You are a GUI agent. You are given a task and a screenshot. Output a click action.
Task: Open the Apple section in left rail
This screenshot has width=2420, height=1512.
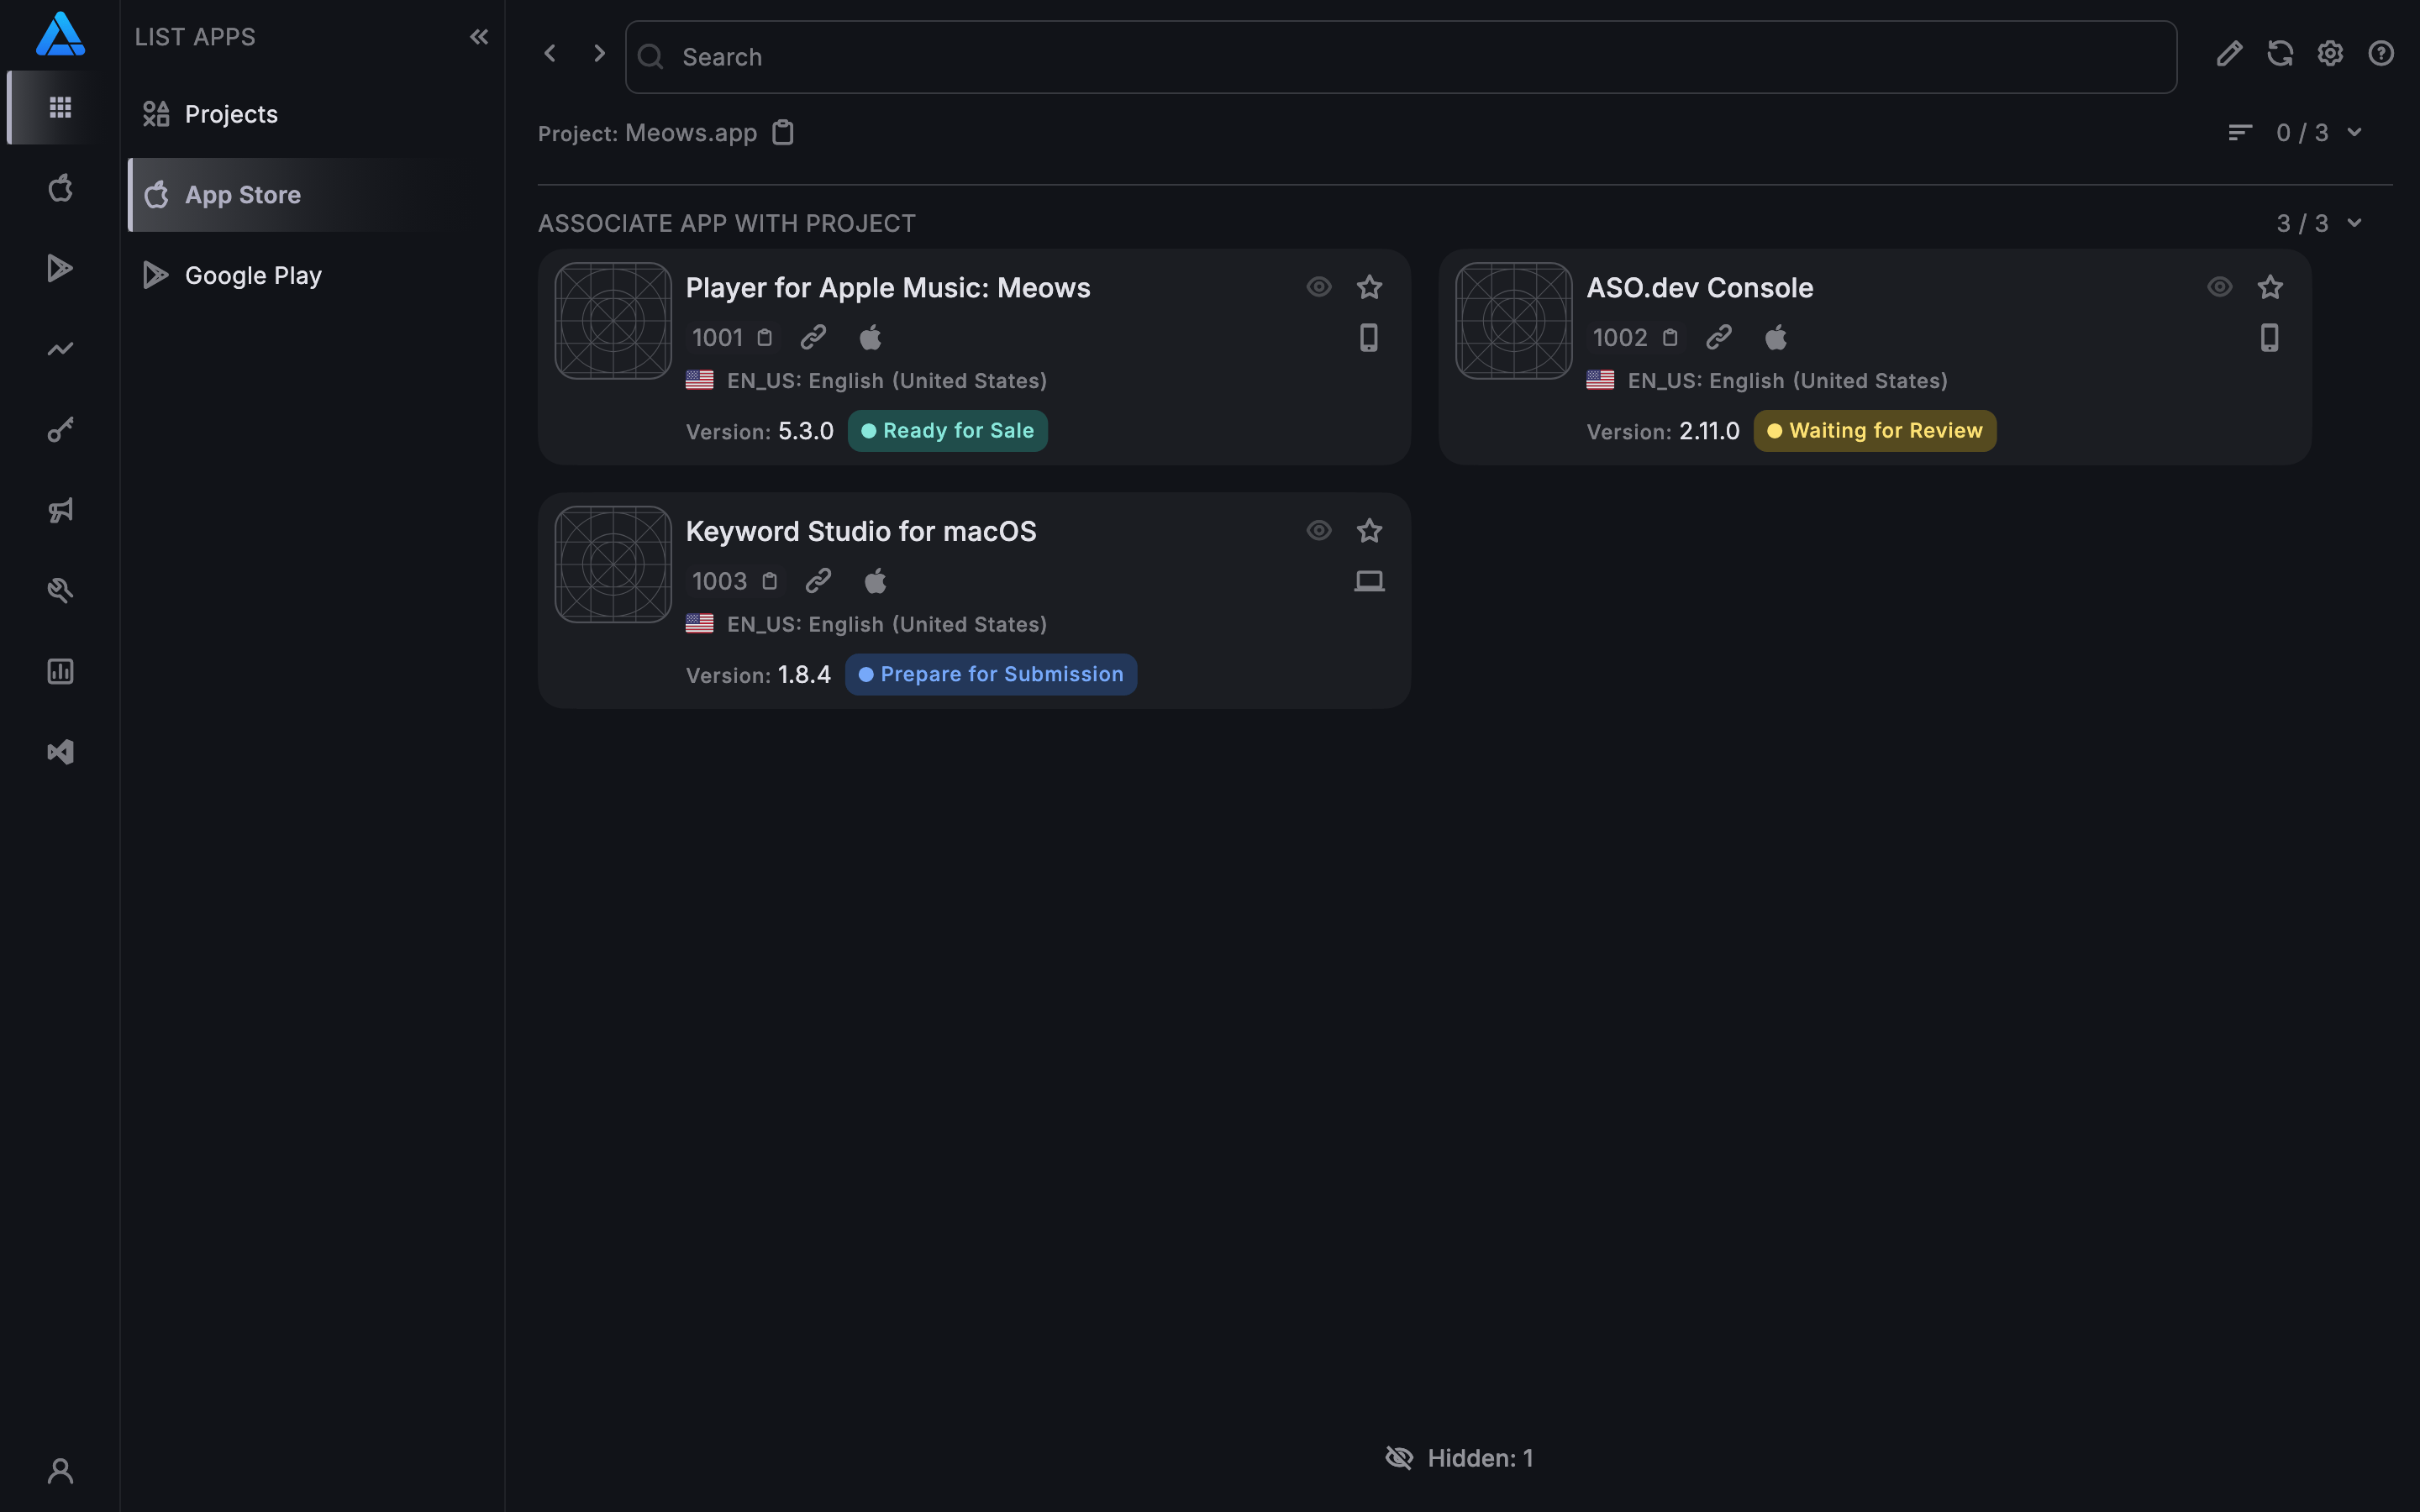pyautogui.click(x=60, y=188)
